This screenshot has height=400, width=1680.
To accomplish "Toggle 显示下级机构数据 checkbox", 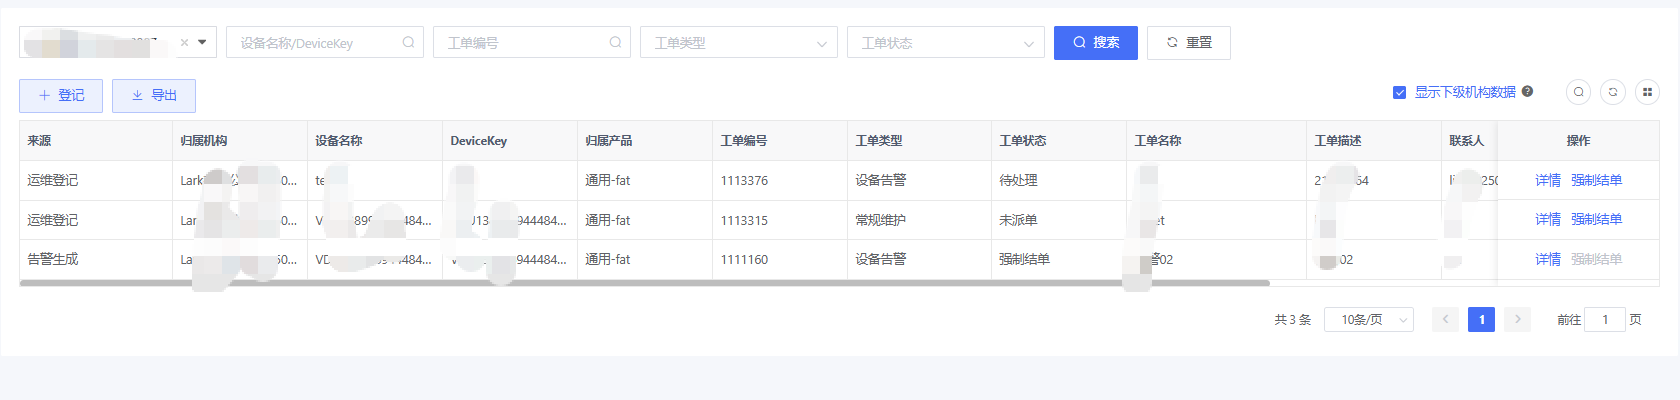I will (1399, 92).
